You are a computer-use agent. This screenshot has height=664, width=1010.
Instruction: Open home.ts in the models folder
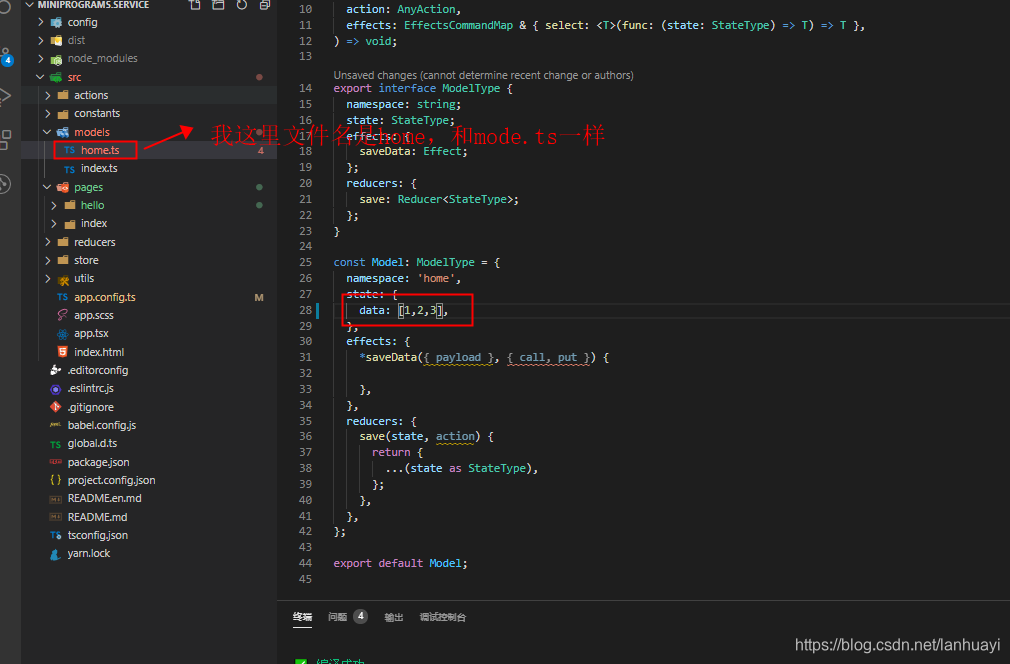click(100, 150)
